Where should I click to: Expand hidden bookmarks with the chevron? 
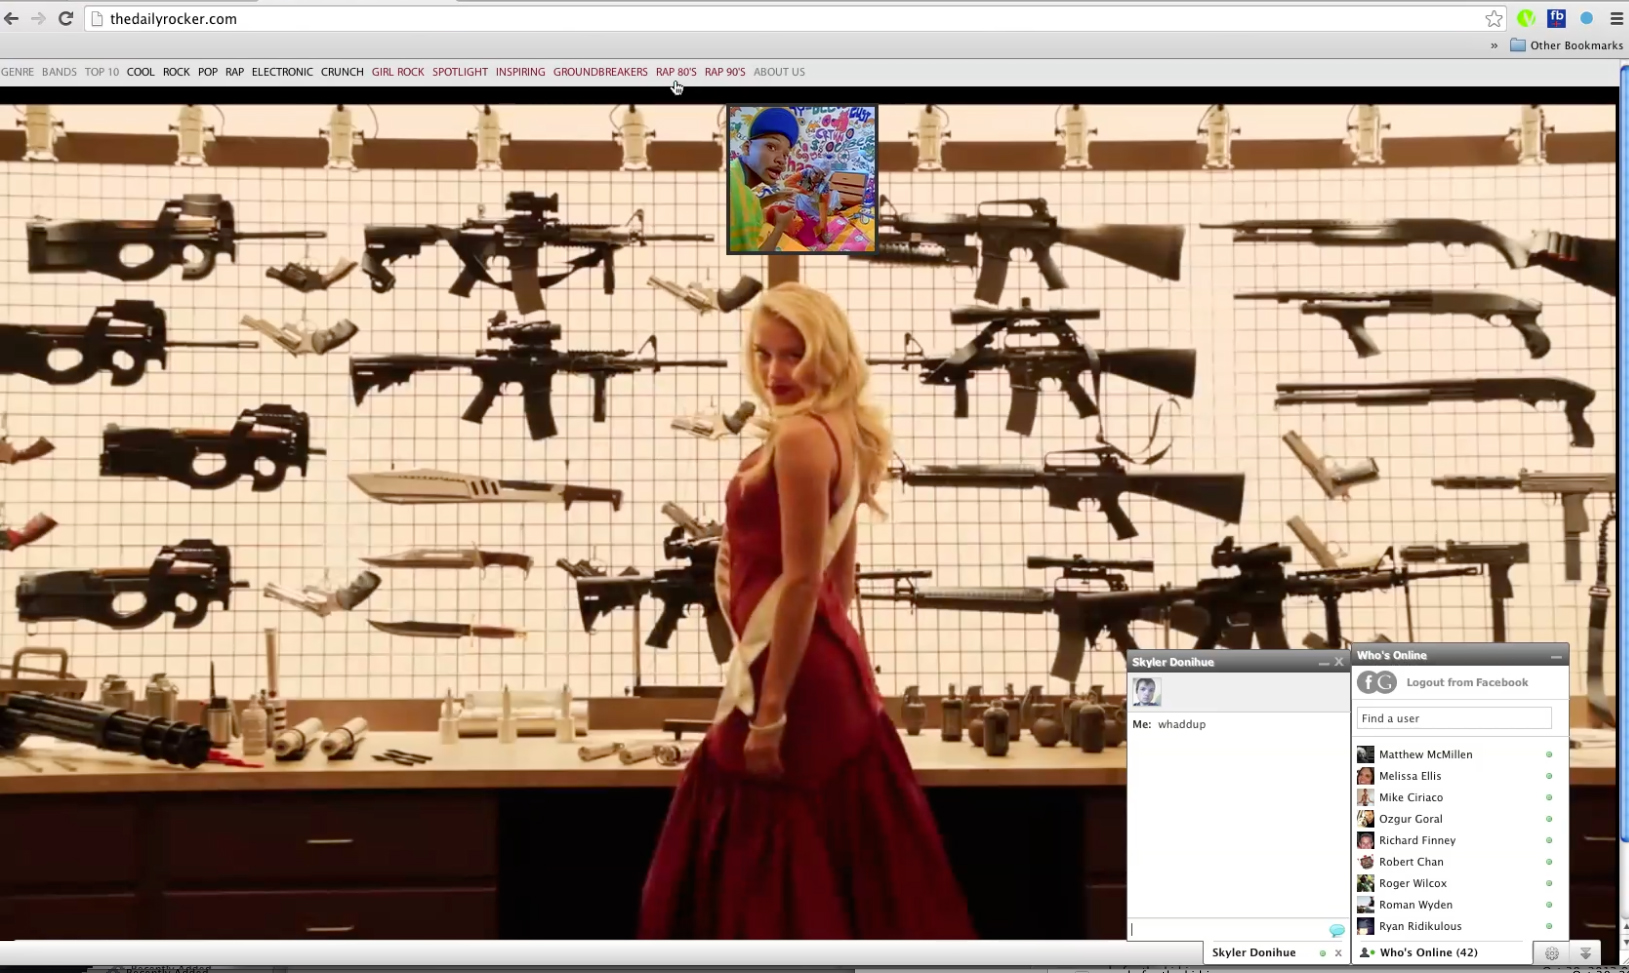[1494, 45]
